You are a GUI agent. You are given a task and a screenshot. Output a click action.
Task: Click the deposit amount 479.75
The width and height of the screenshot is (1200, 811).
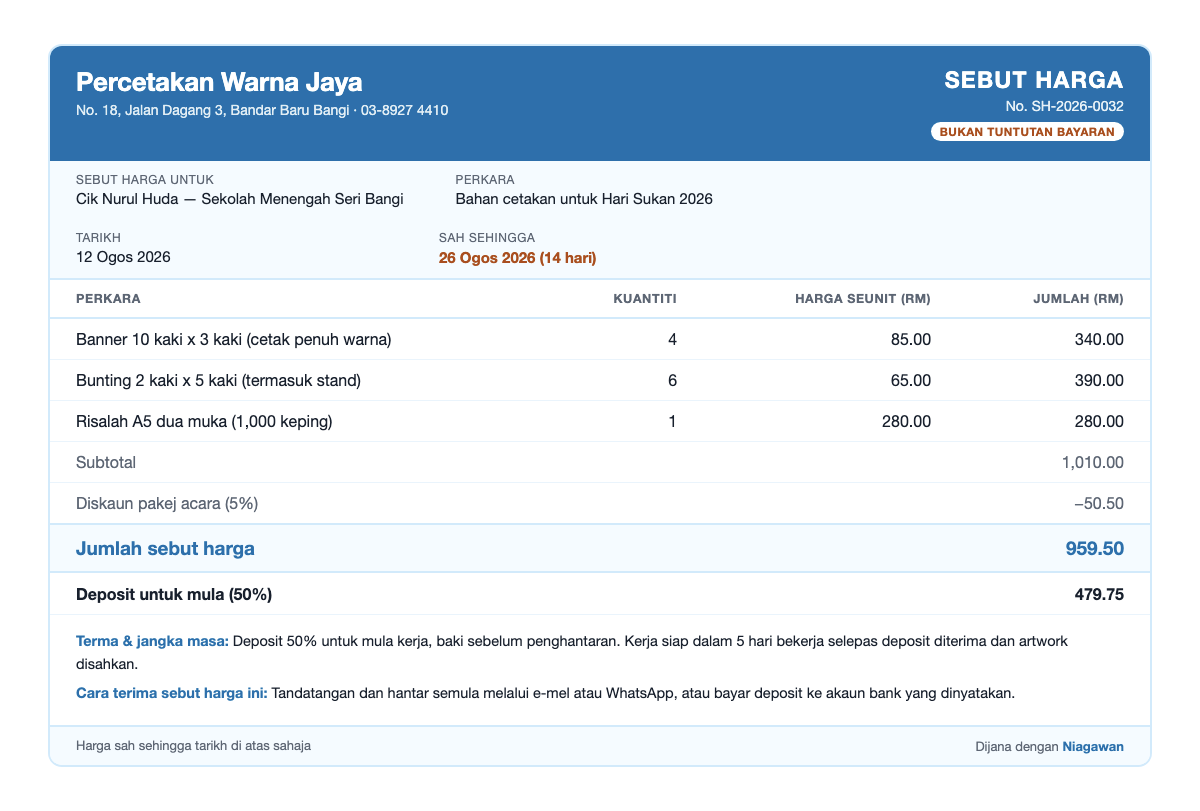tap(1099, 594)
